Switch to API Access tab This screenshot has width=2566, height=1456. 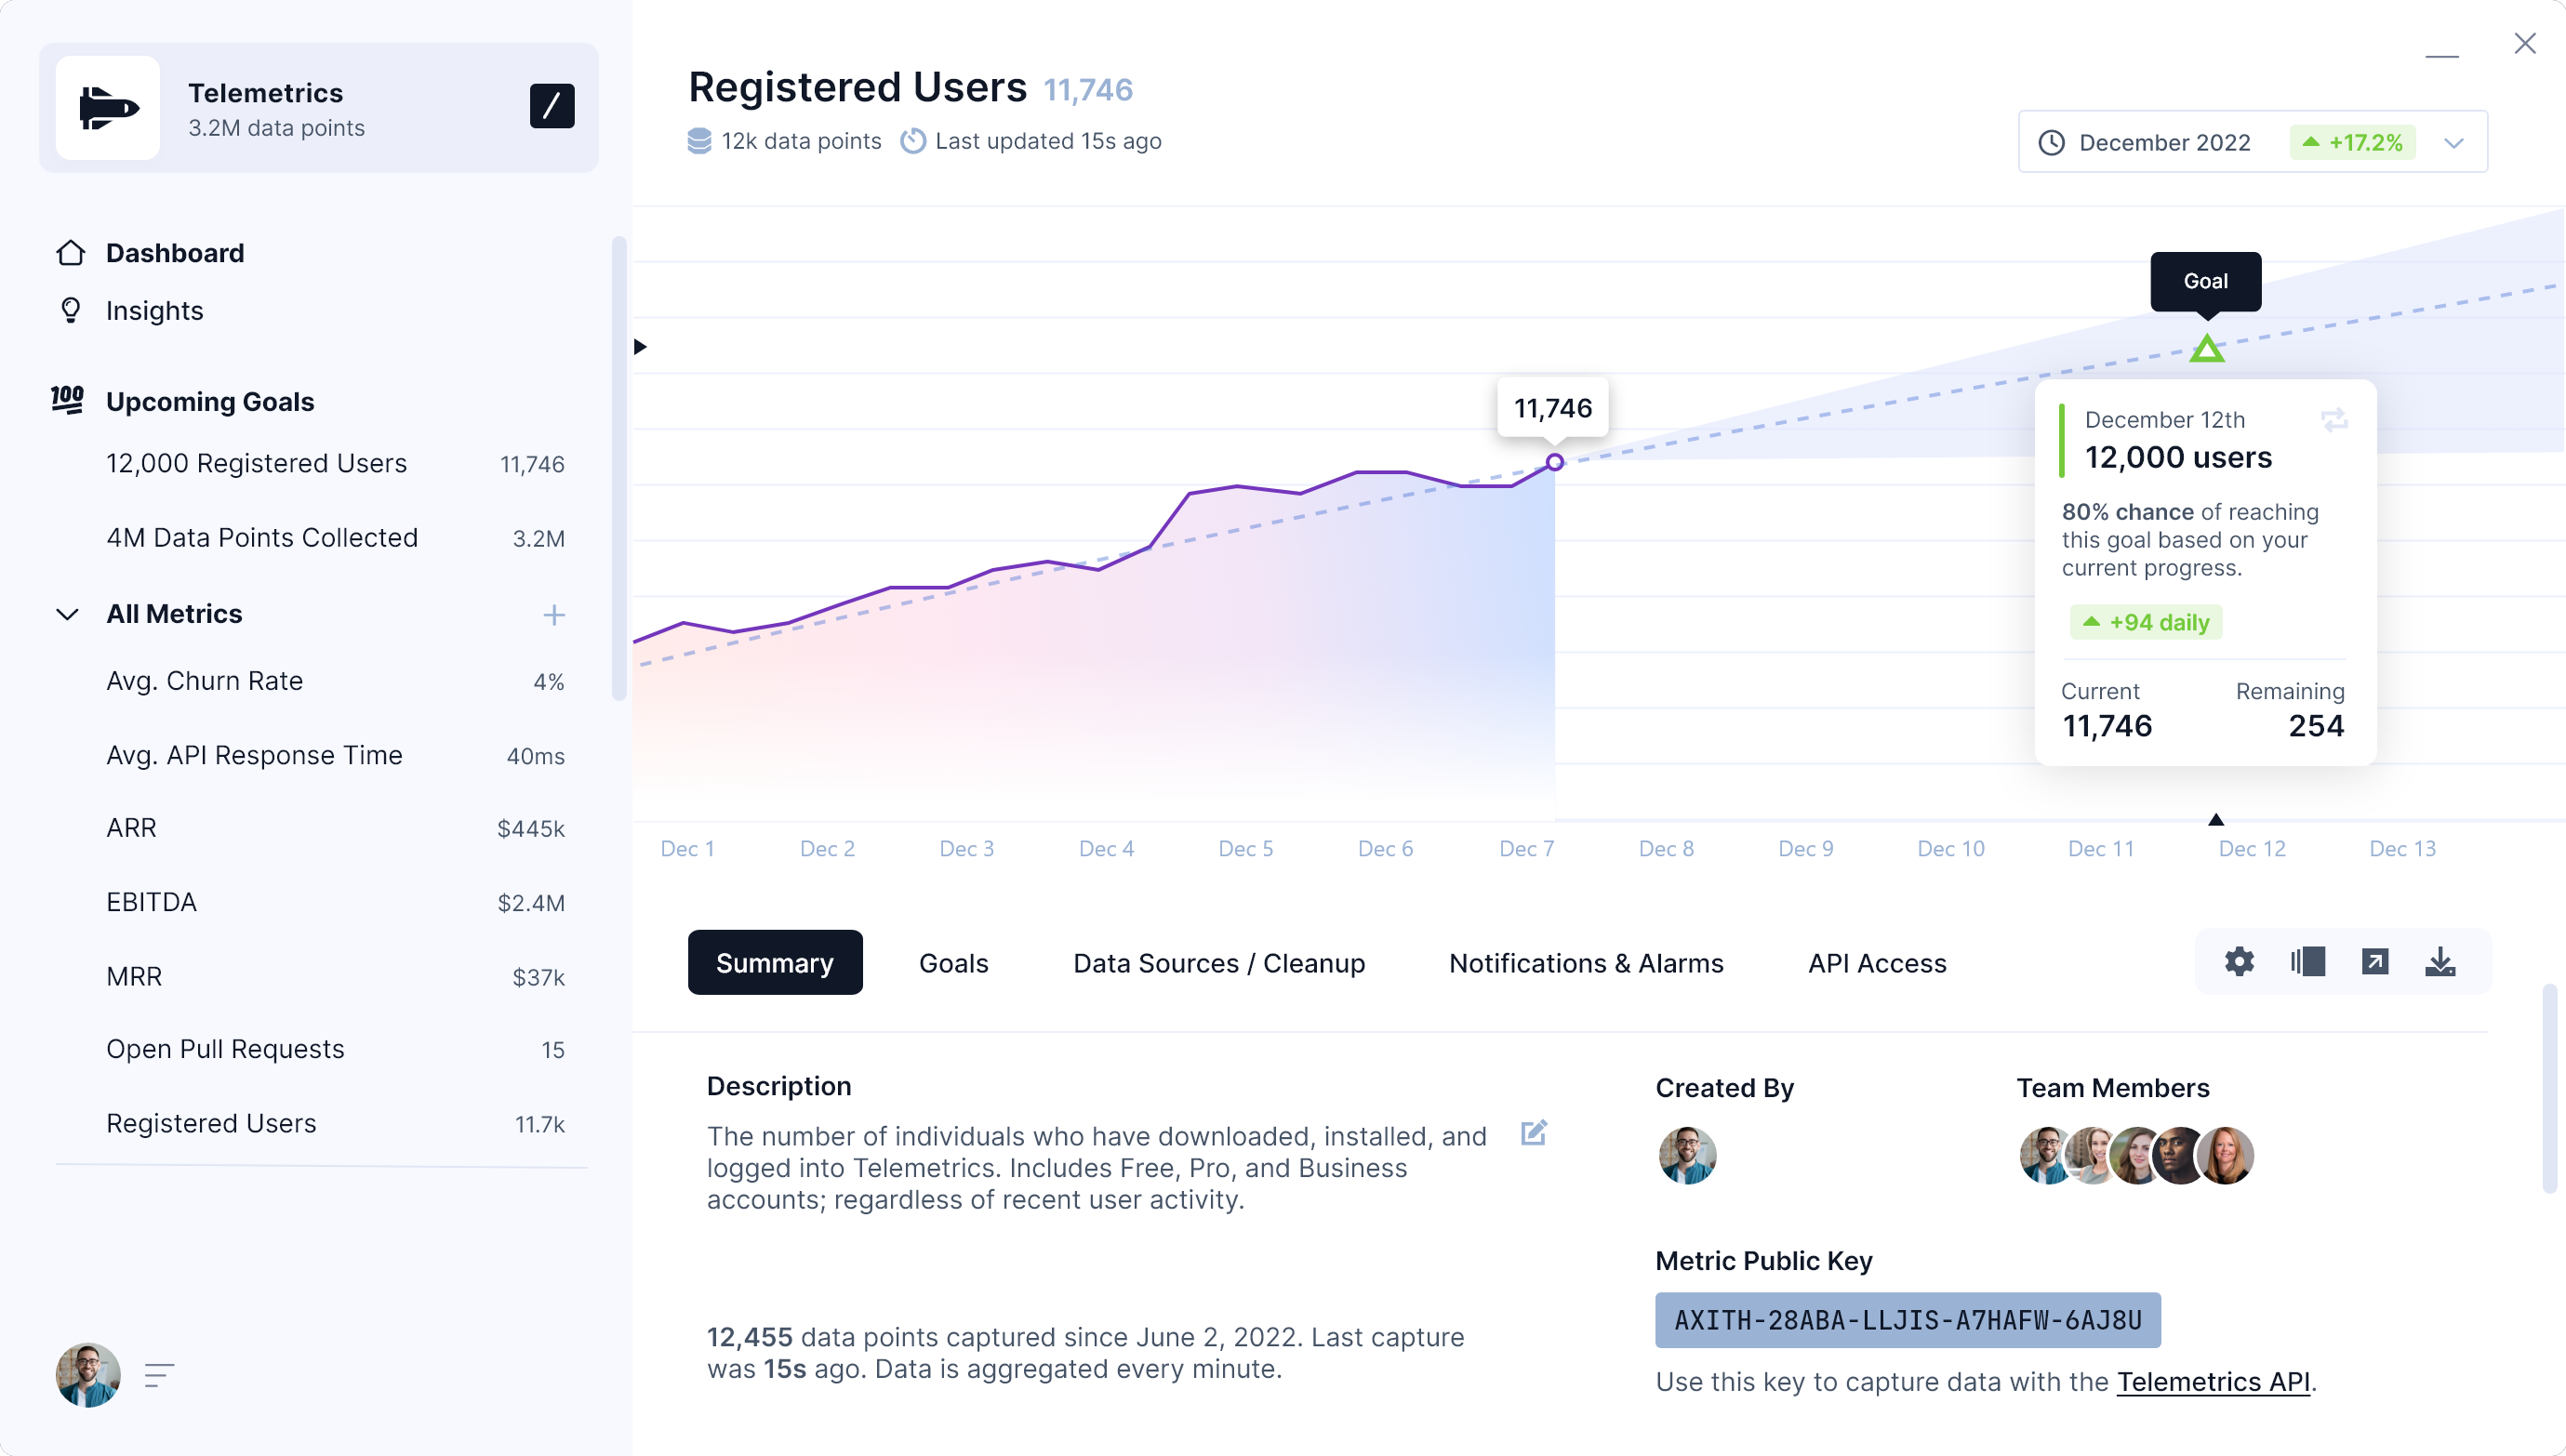pyautogui.click(x=1877, y=963)
